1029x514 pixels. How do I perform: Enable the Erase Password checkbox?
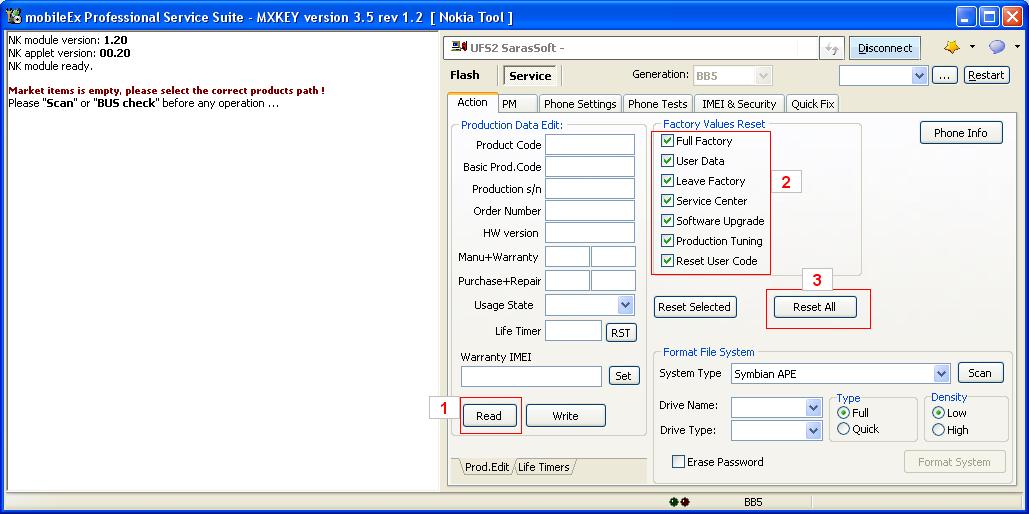click(679, 461)
